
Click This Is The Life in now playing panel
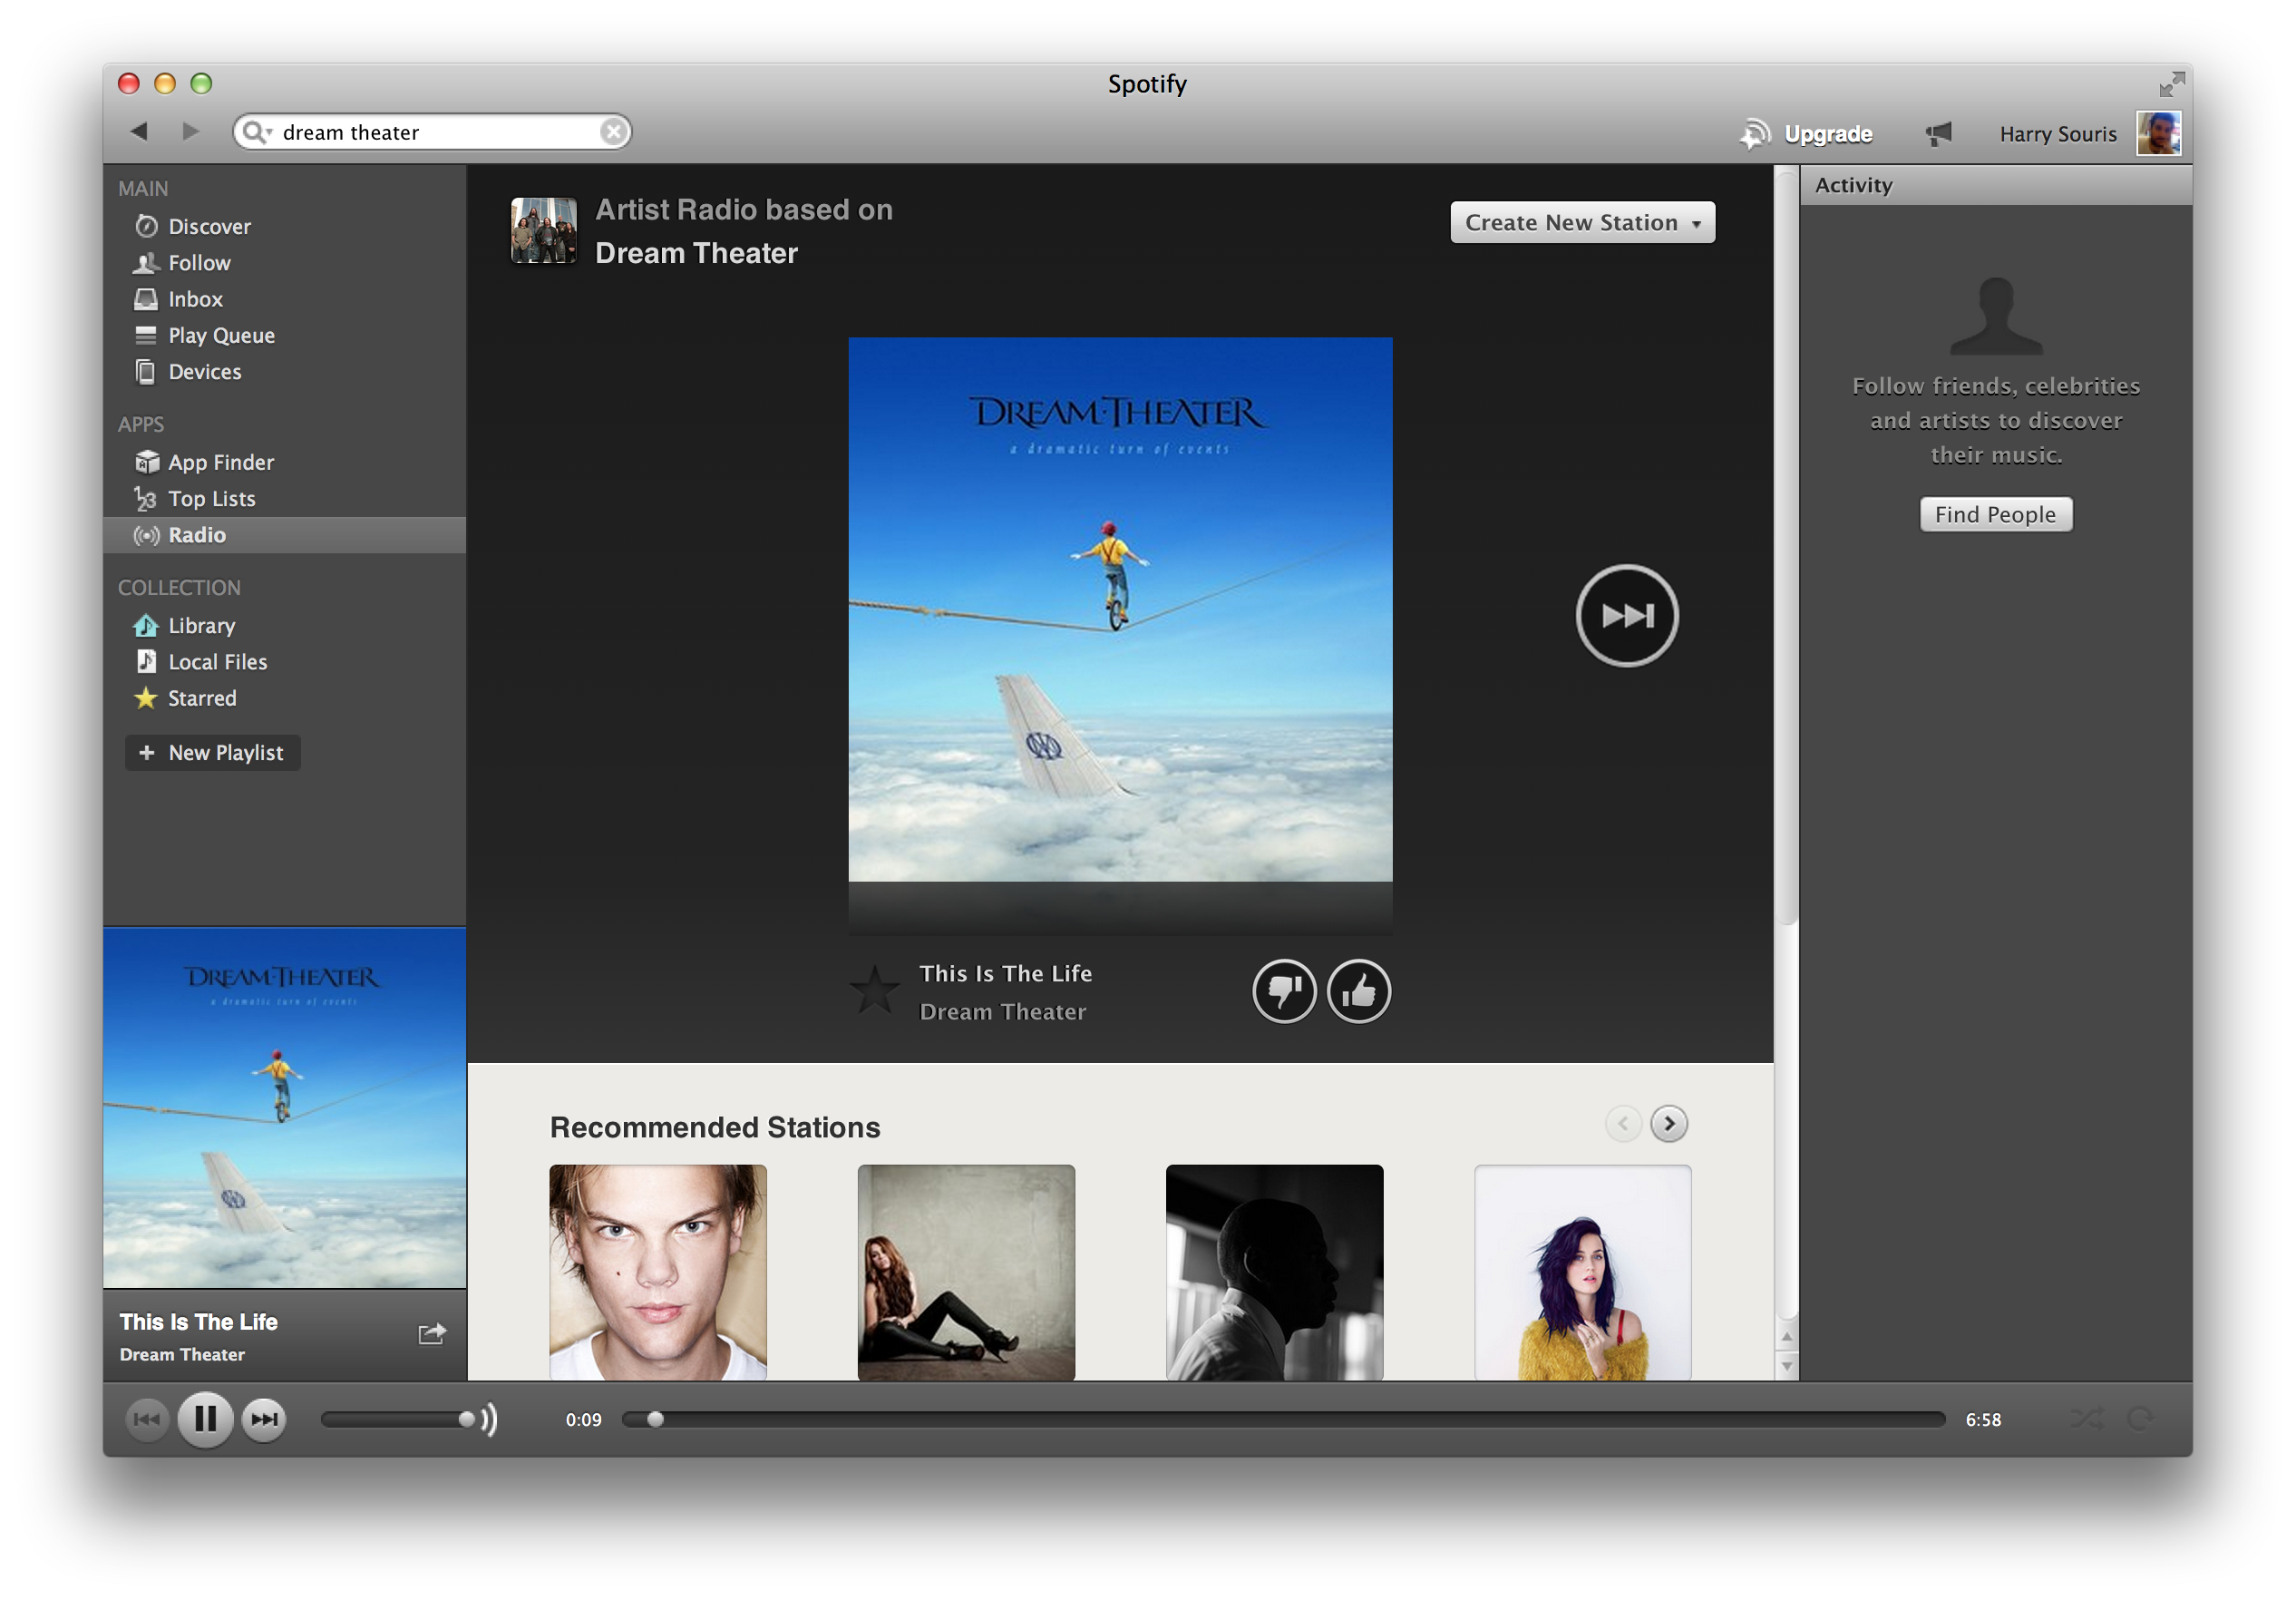[x=199, y=1322]
